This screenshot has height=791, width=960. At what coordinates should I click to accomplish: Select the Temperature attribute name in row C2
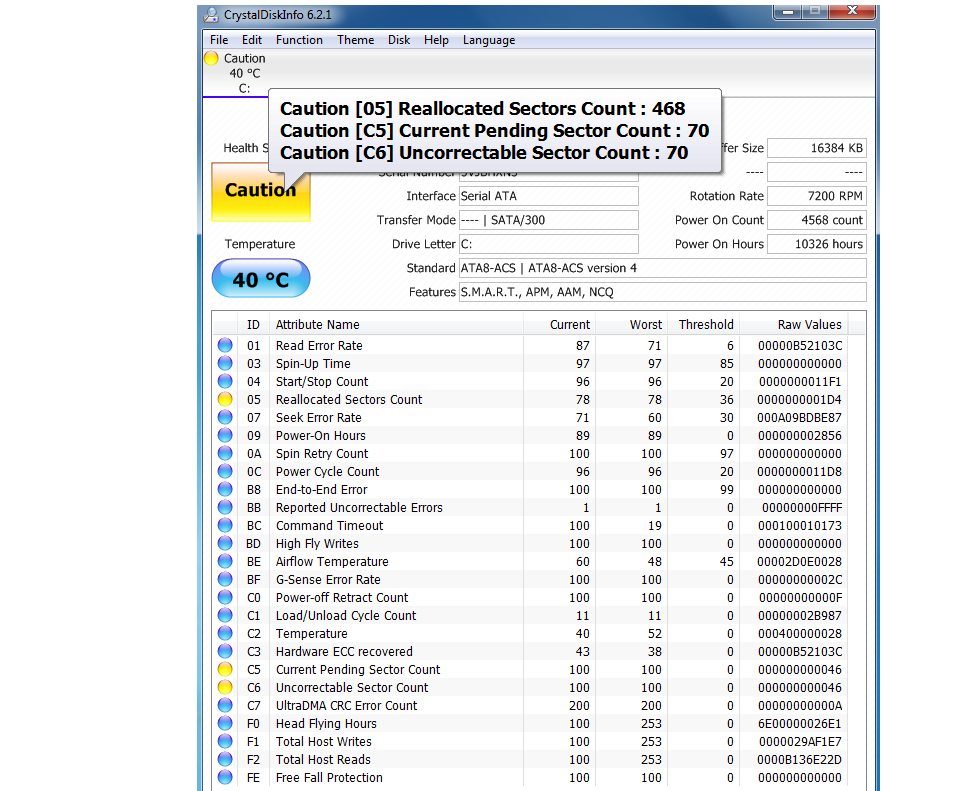tap(312, 633)
